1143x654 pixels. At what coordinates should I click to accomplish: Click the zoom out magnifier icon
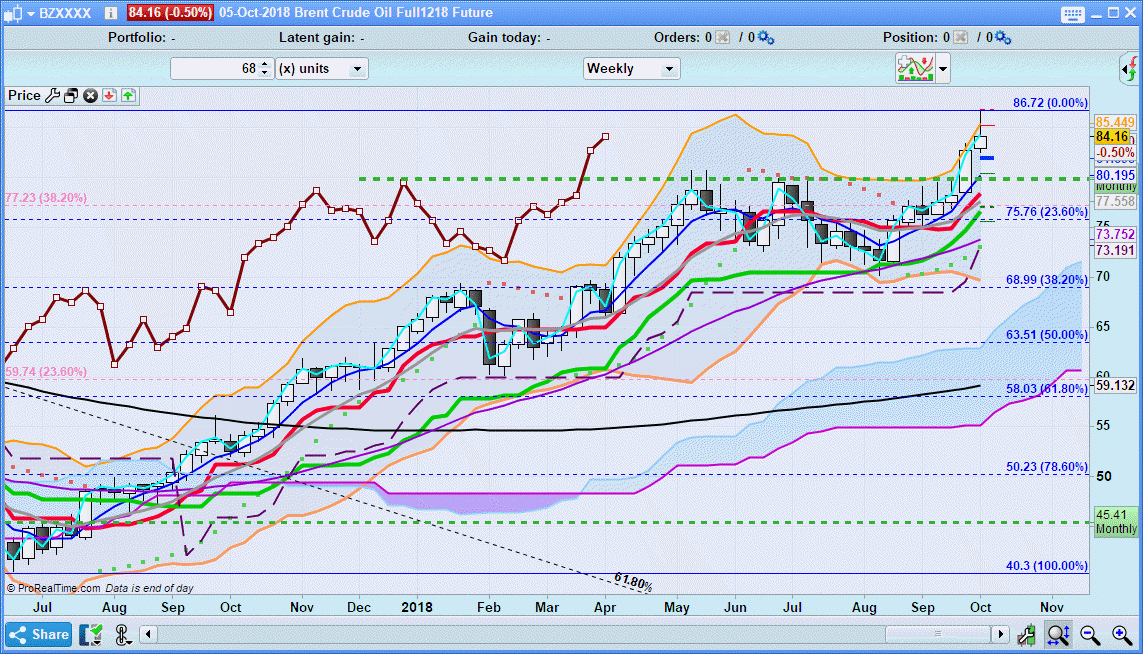click(x=1091, y=635)
